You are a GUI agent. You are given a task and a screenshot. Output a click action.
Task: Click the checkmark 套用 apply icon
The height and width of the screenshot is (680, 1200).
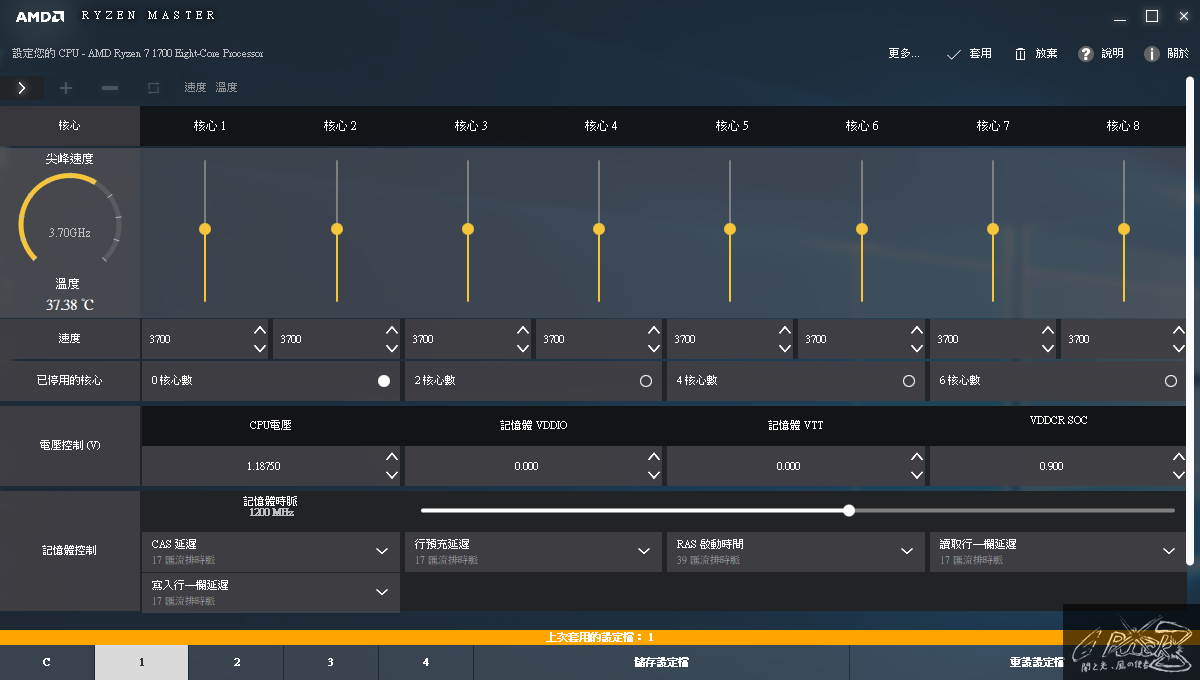[x=954, y=54]
